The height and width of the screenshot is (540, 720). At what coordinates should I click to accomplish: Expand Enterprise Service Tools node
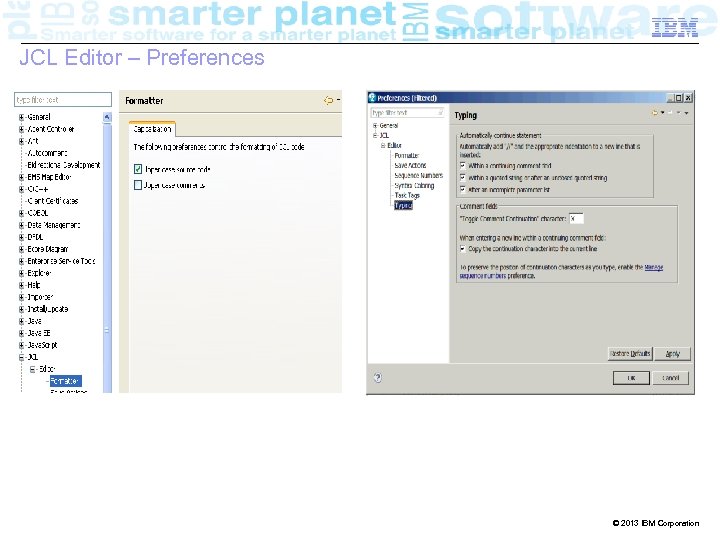tap(21, 261)
